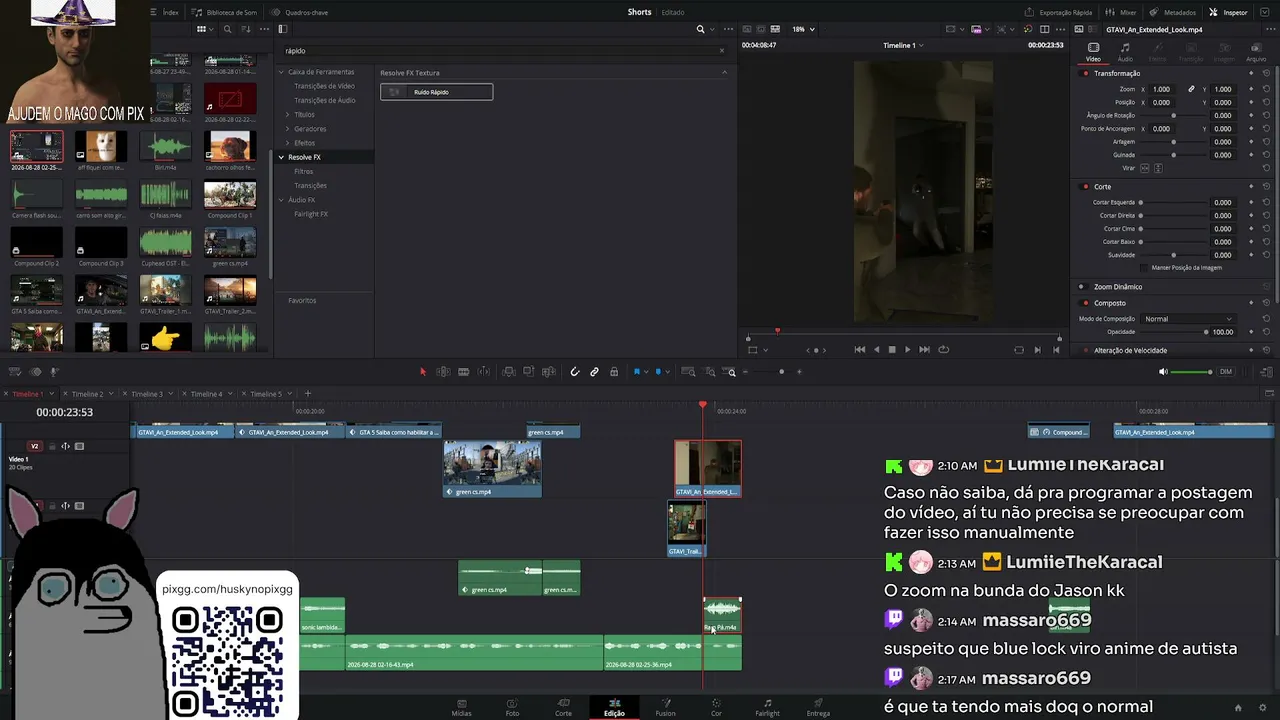Select Transições de Vídeo category
The width and height of the screenshot is (1280, 720).
pos(324,86)
